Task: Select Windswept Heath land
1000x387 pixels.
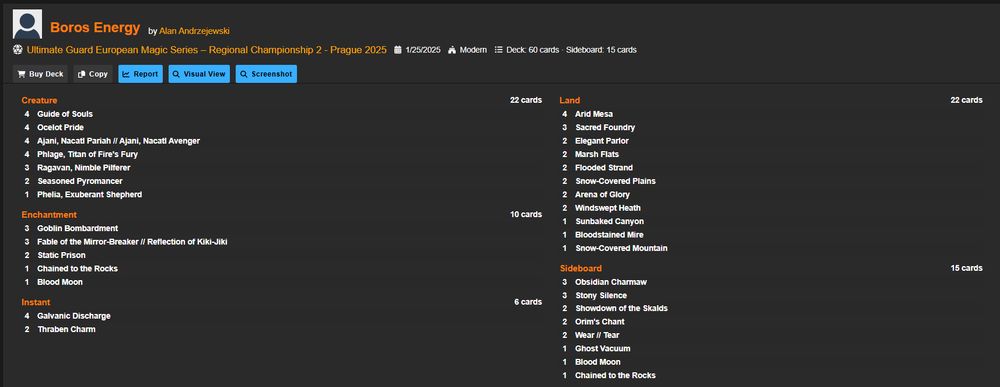Action: pos(608,207)
